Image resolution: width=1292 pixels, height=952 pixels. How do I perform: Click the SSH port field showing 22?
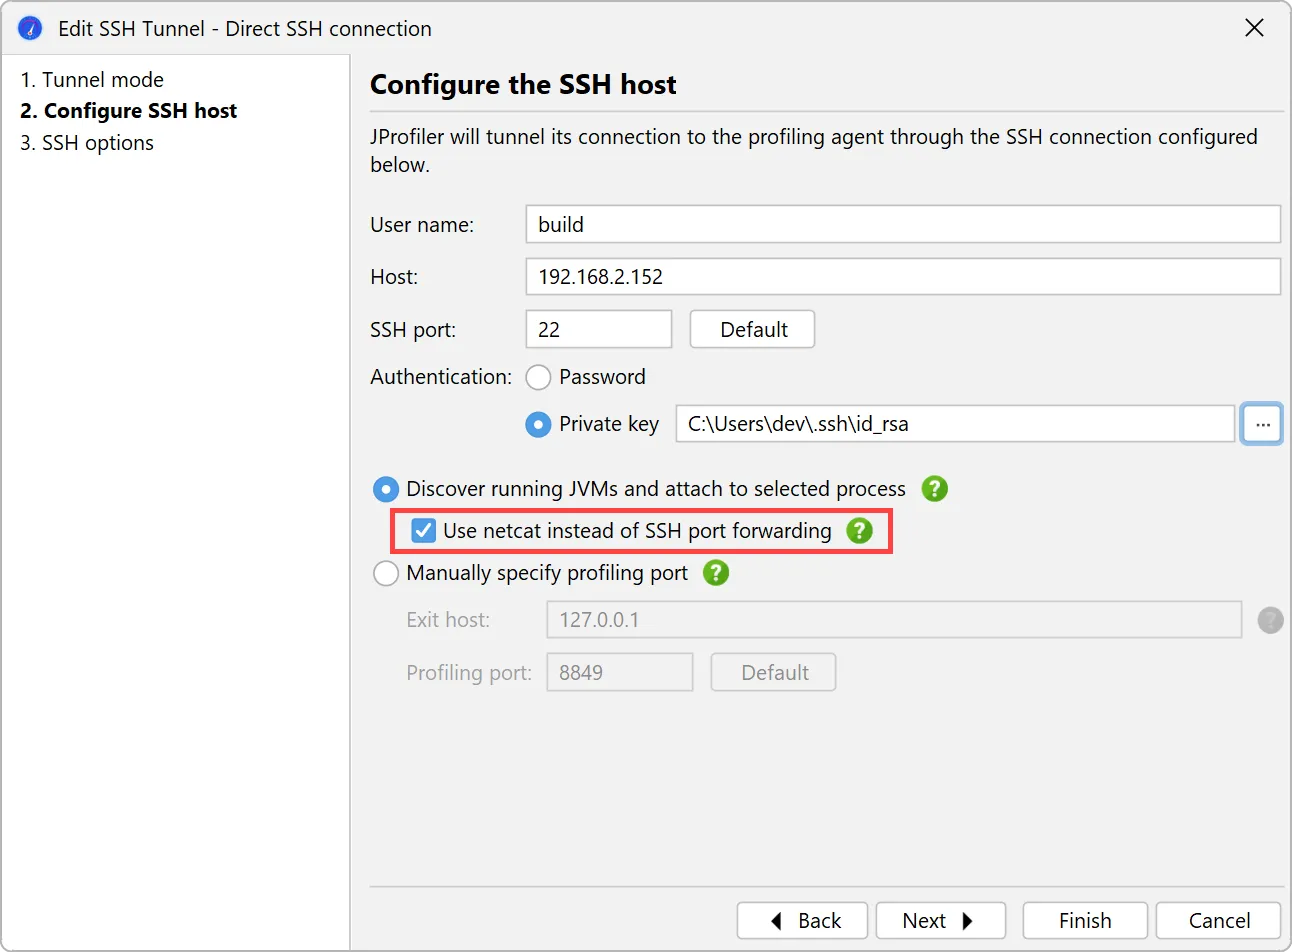[599, 329]
